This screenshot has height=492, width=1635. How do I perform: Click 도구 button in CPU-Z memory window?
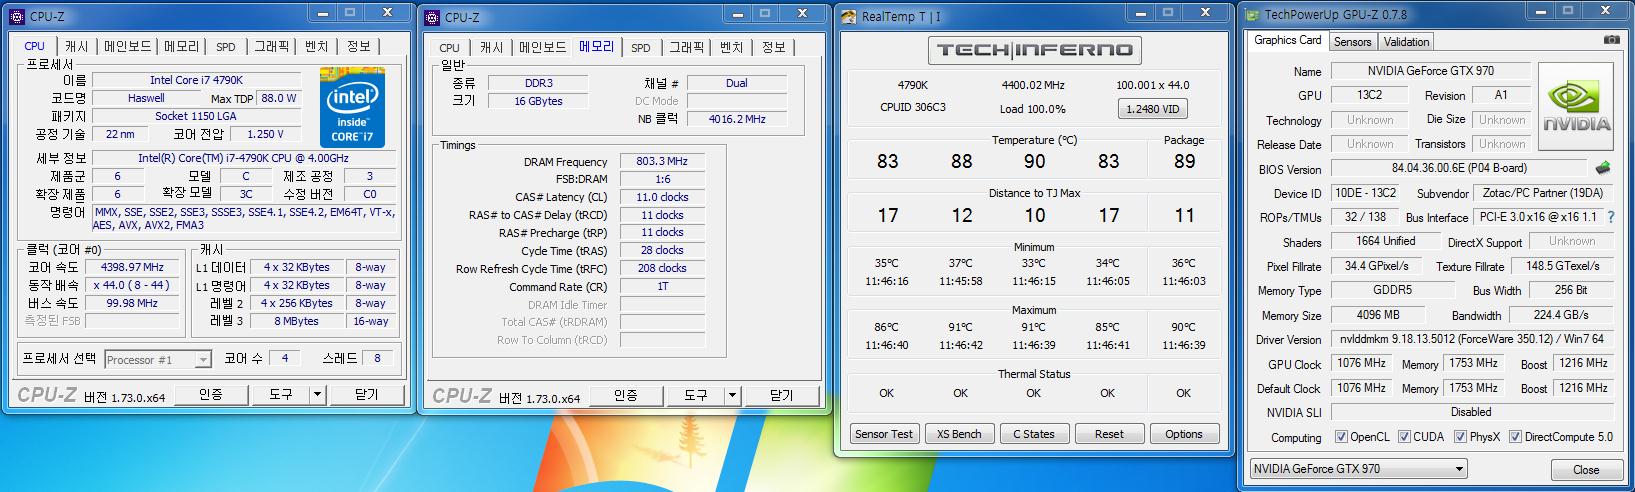point(696,395)
